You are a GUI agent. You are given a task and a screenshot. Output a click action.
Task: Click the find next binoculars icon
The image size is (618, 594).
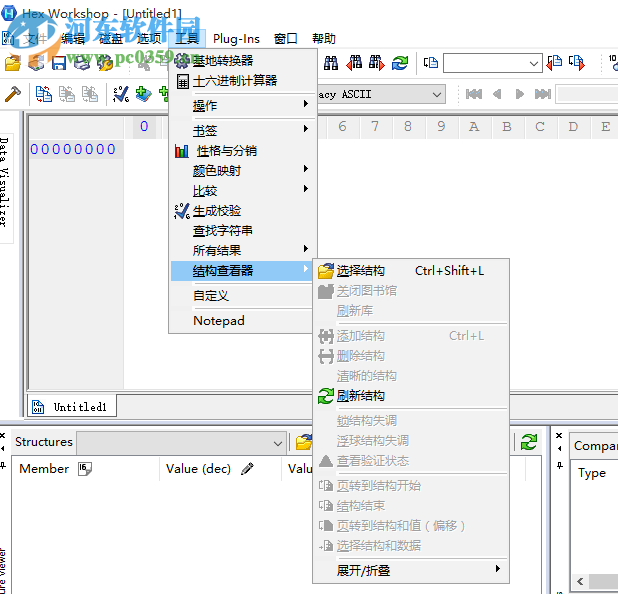point(377,63)
